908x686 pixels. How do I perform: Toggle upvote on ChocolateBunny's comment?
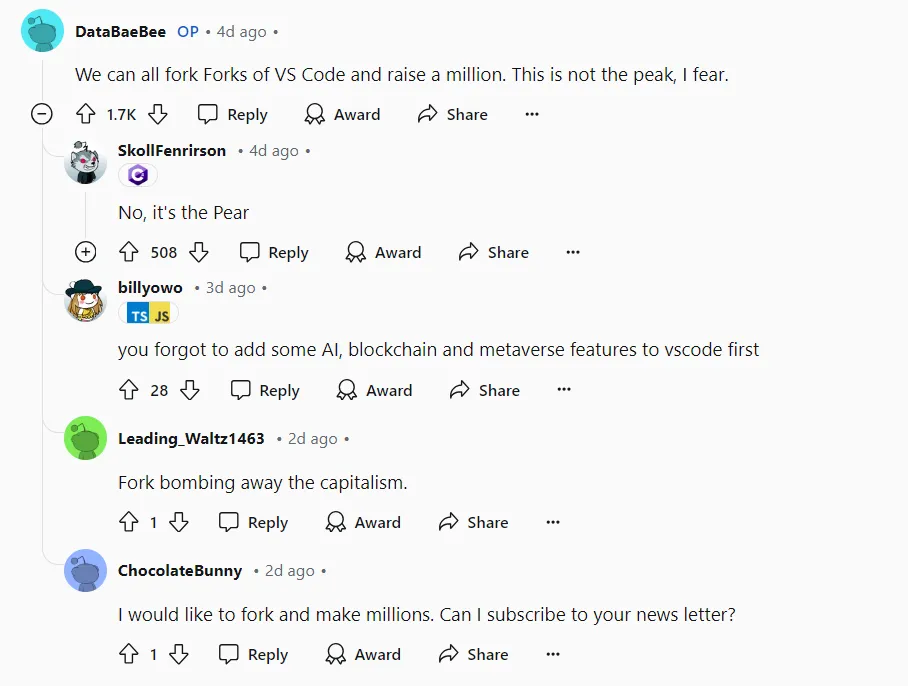point(129,654)
